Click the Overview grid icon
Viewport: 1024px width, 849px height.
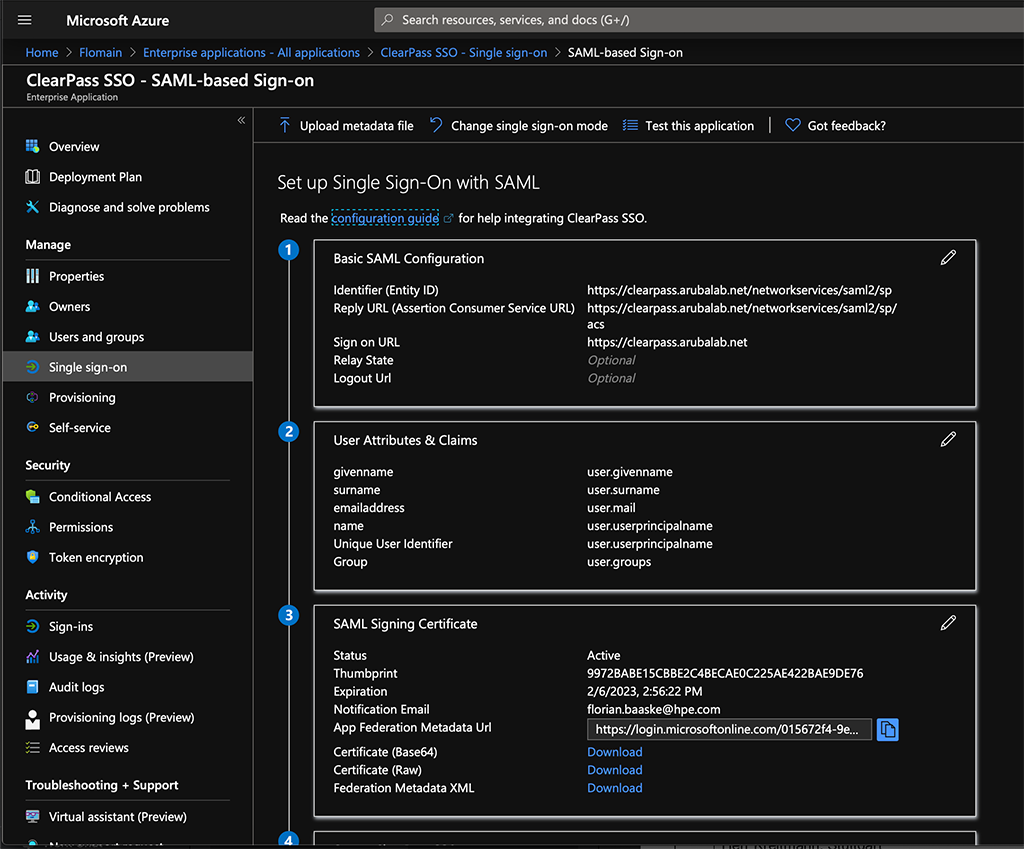point(32,146)
